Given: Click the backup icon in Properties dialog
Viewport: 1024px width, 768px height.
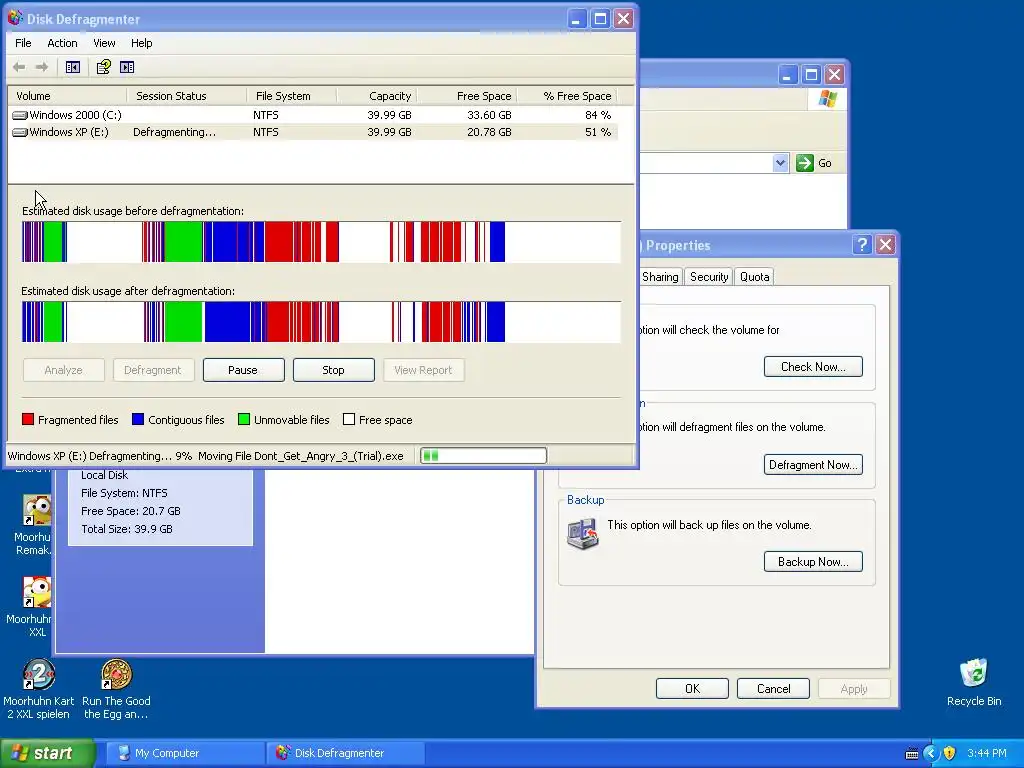Looking at the screenshot, I should (583, 534).
